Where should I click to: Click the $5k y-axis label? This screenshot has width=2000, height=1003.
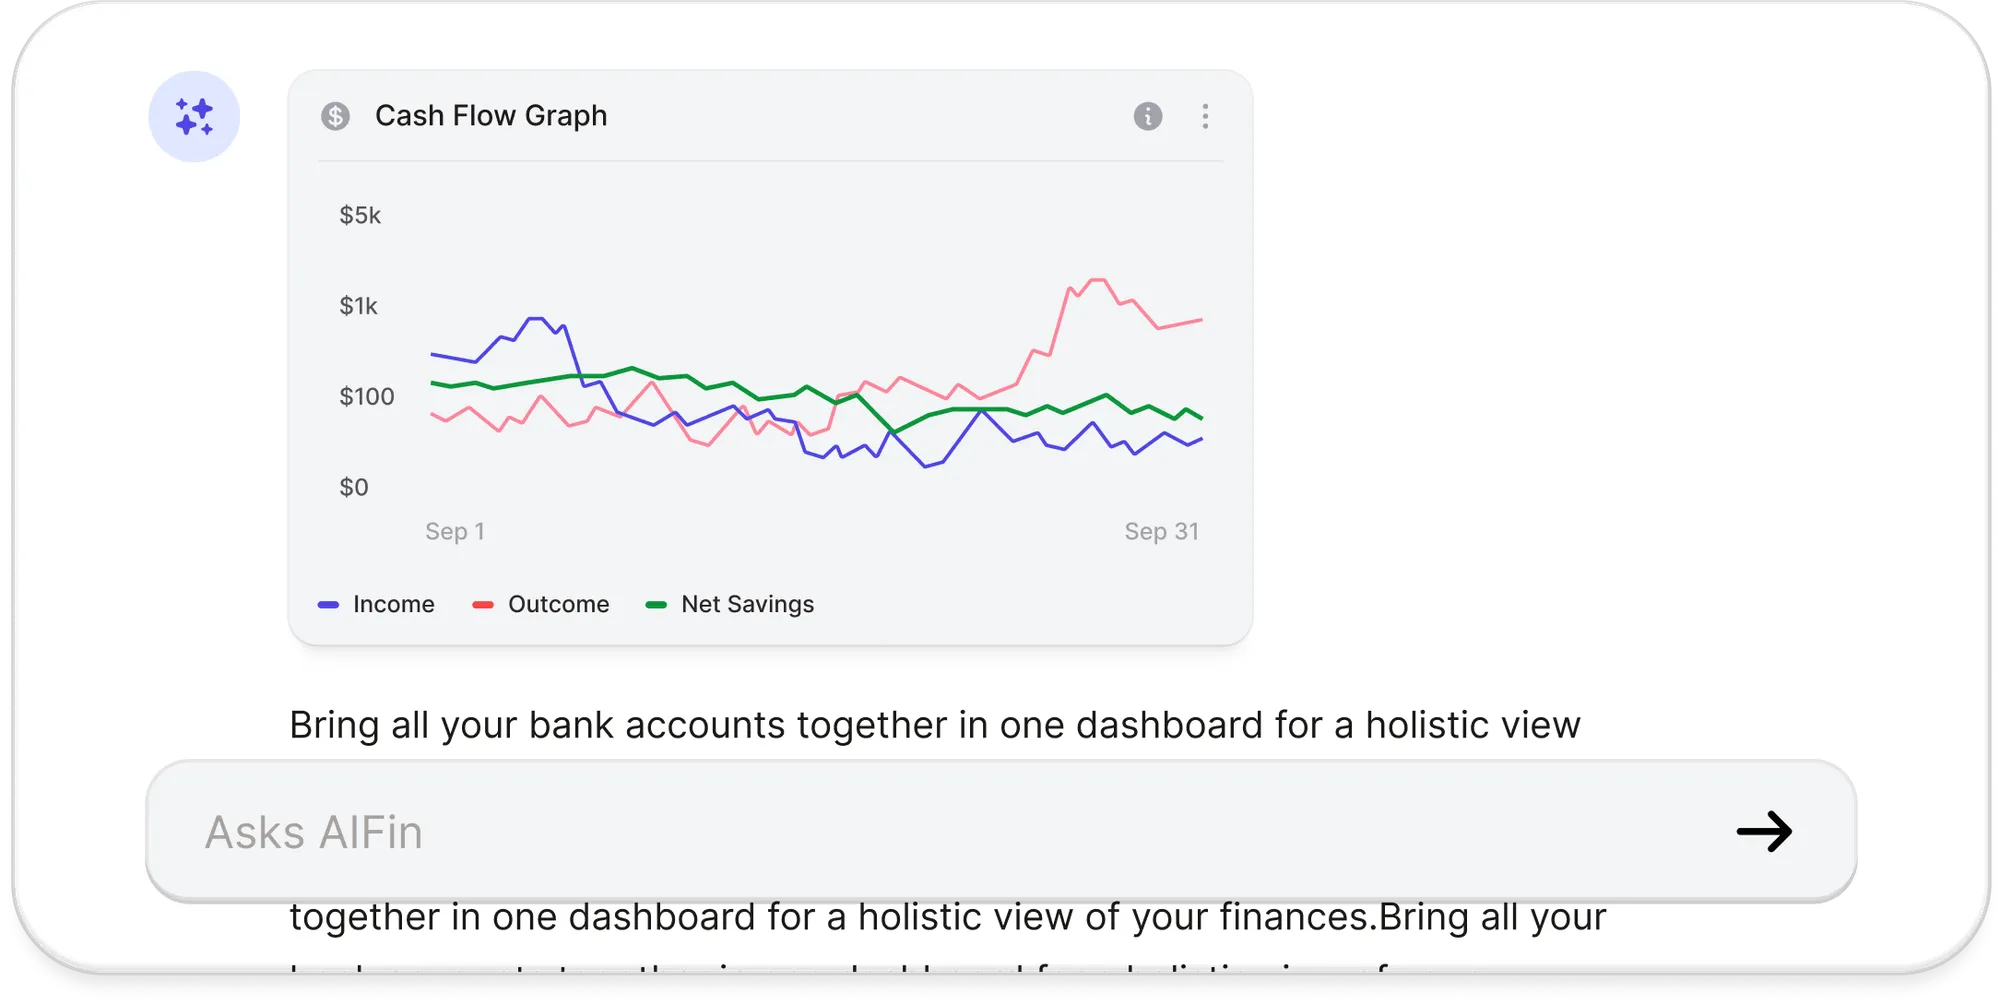360,215
